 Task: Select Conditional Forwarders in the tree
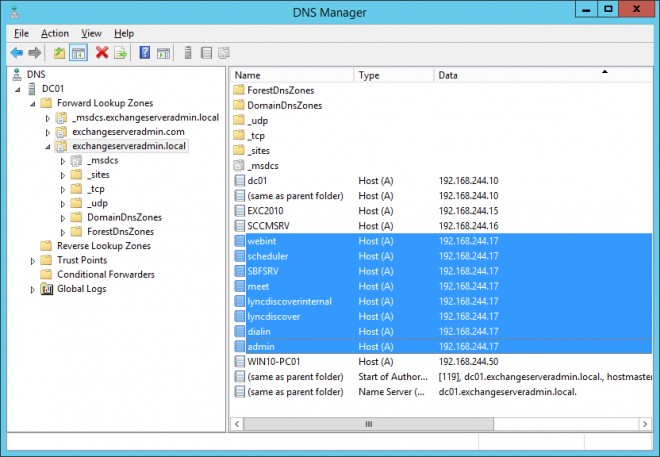pos(106,274)
